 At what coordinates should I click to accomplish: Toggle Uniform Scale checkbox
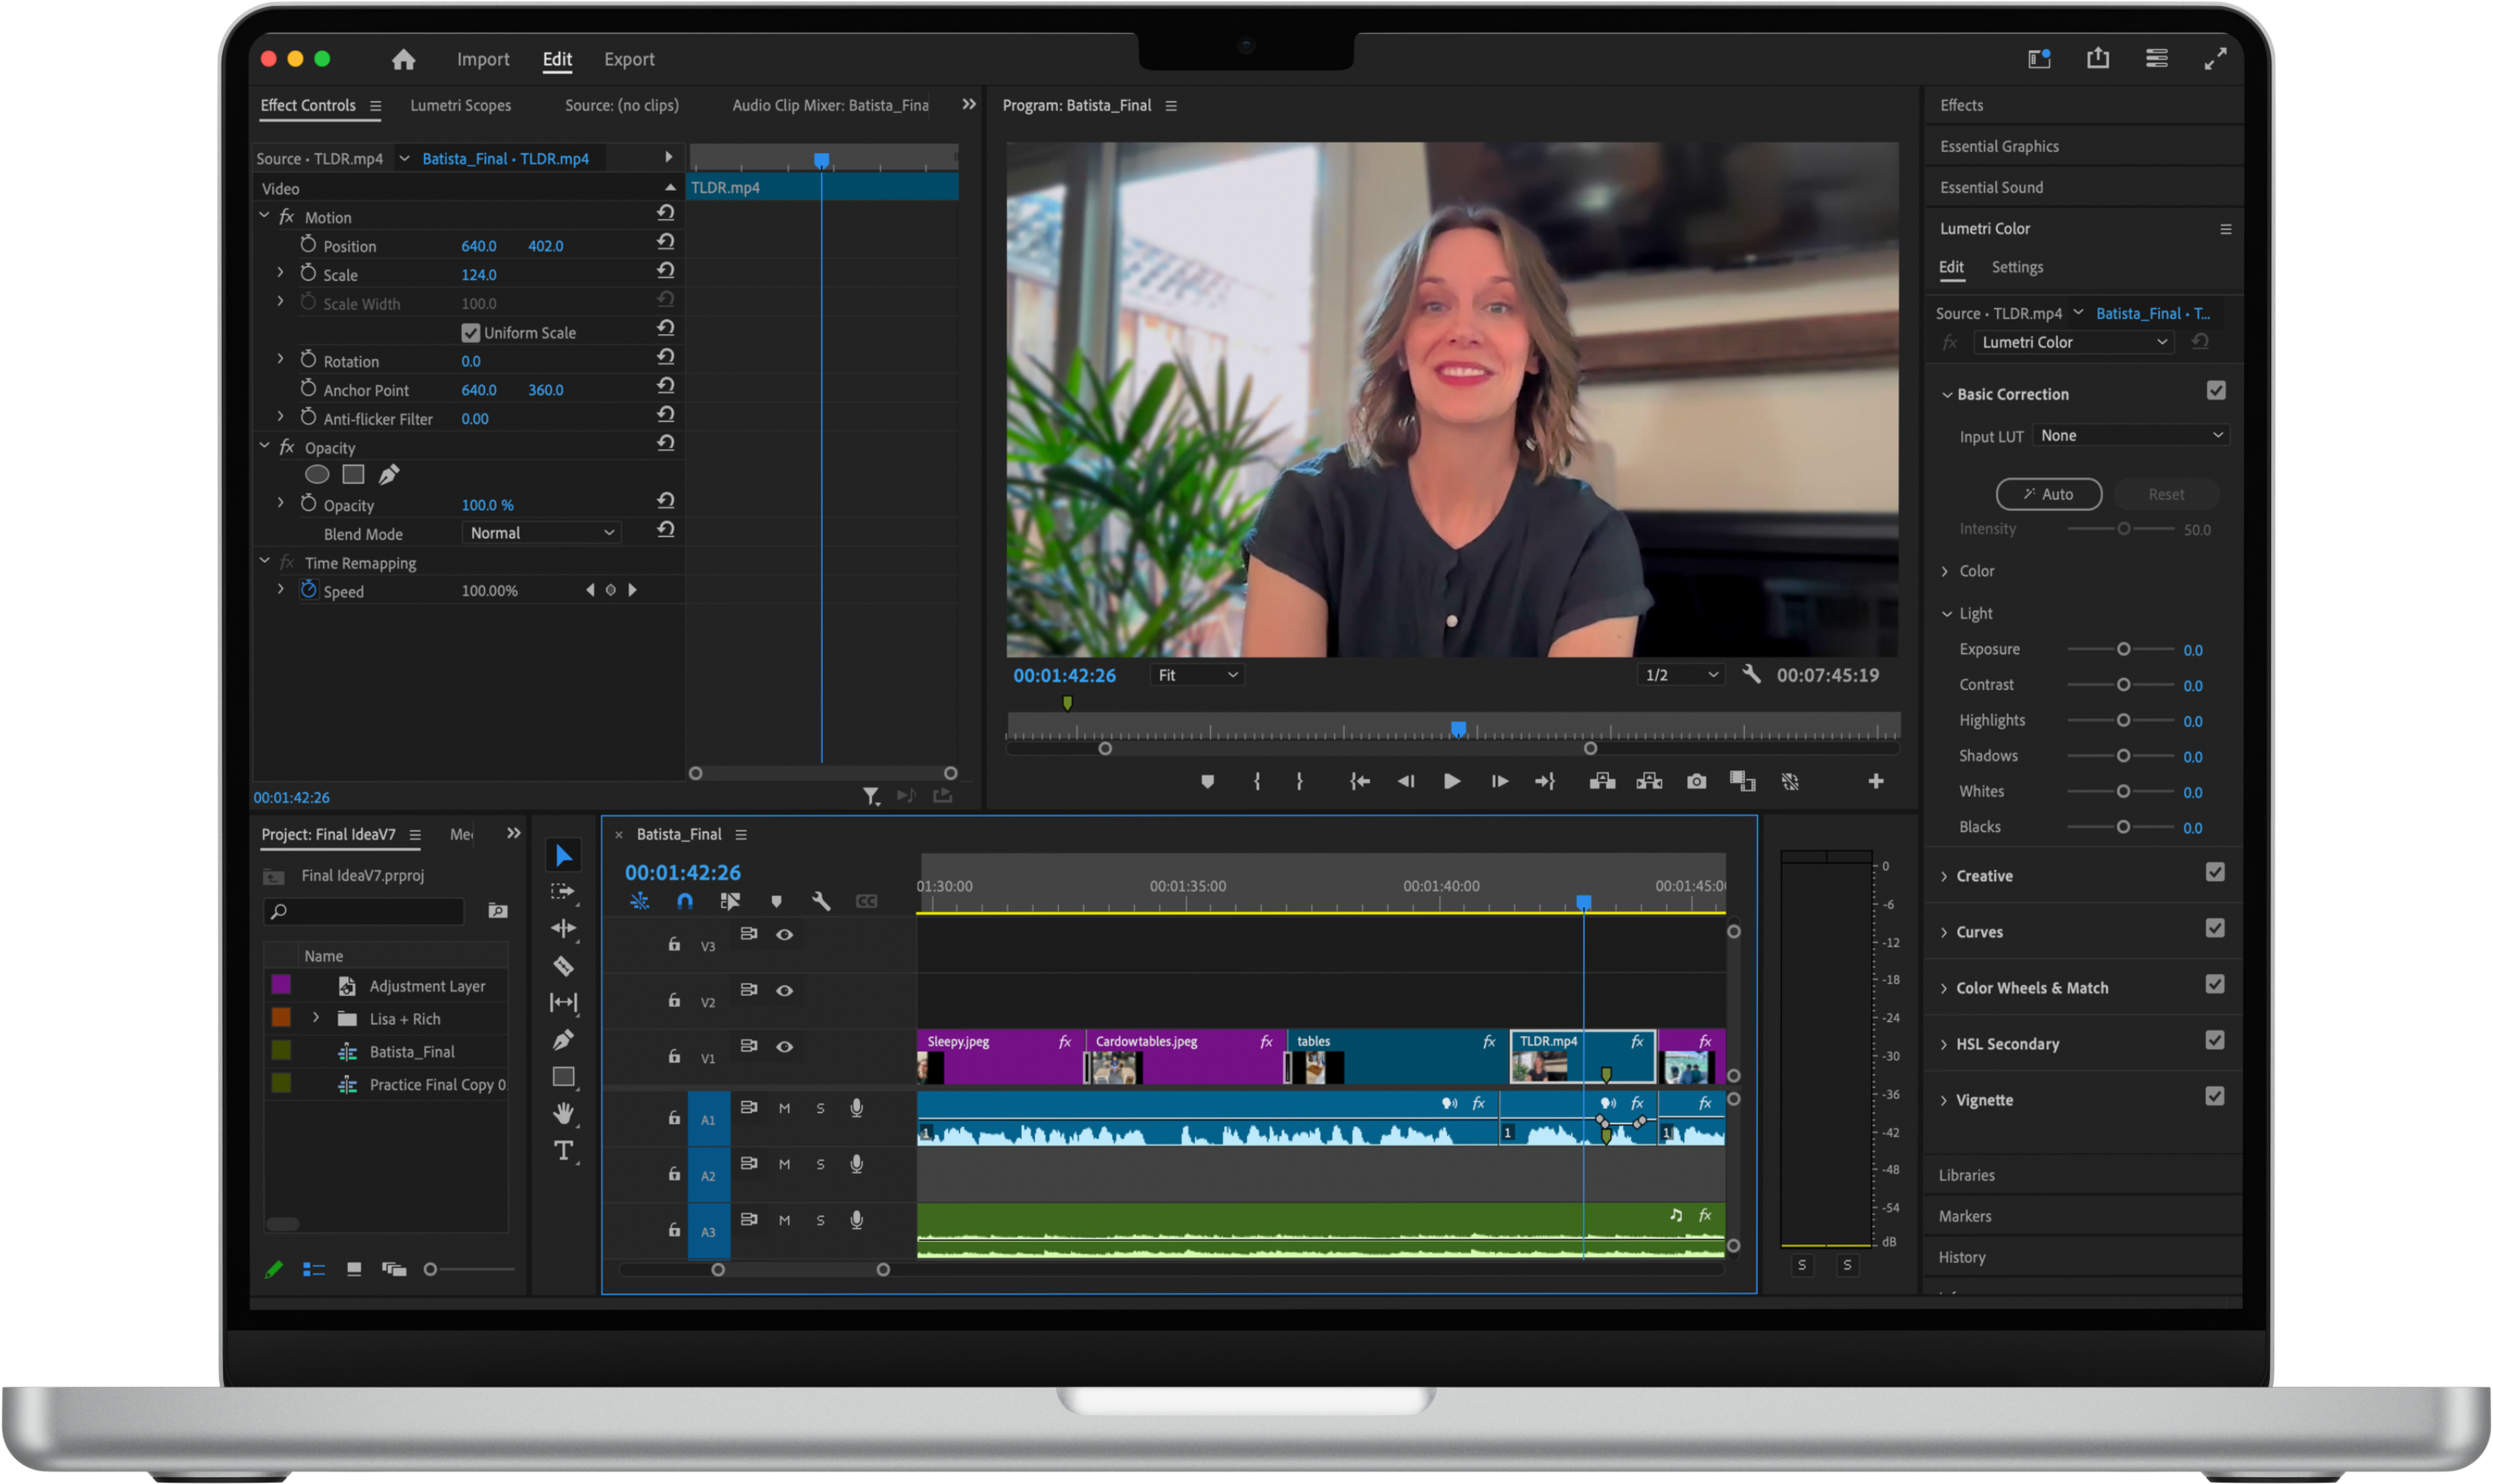[470, 332]
